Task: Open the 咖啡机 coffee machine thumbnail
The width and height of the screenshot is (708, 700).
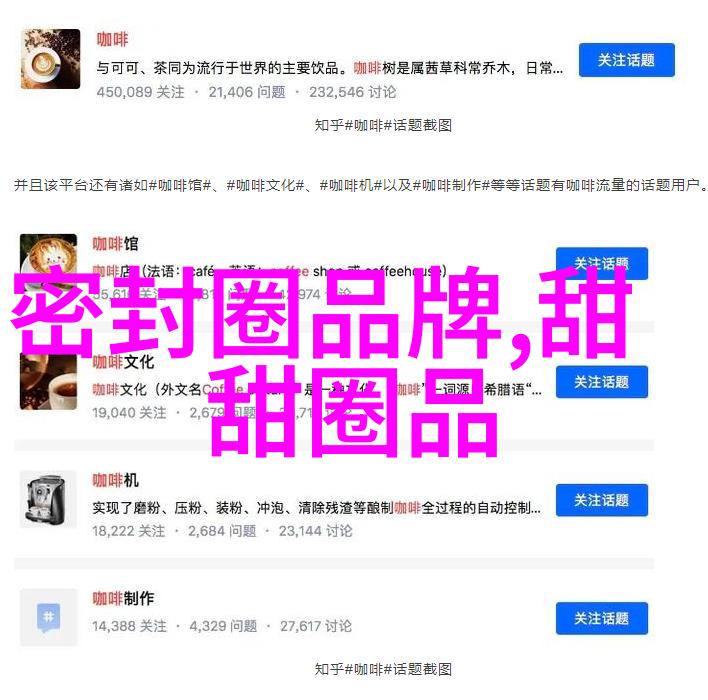Action: 48,499
